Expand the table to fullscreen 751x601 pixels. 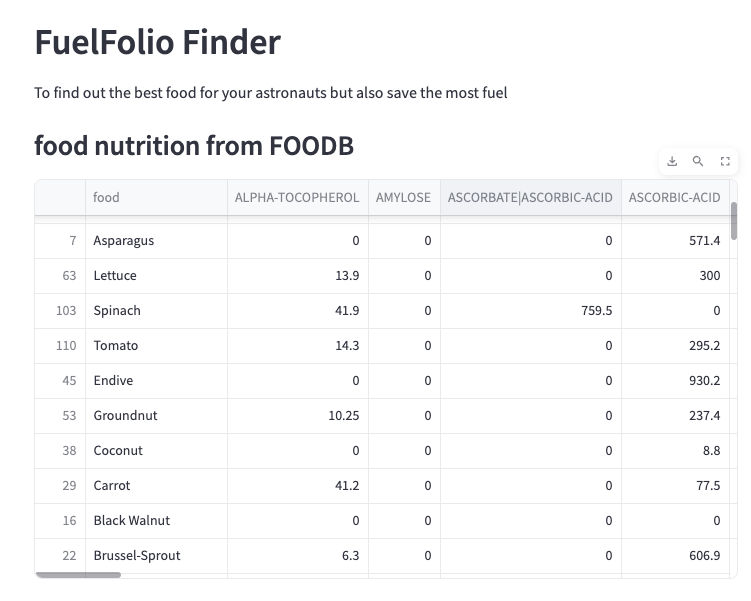click(725, 161)
